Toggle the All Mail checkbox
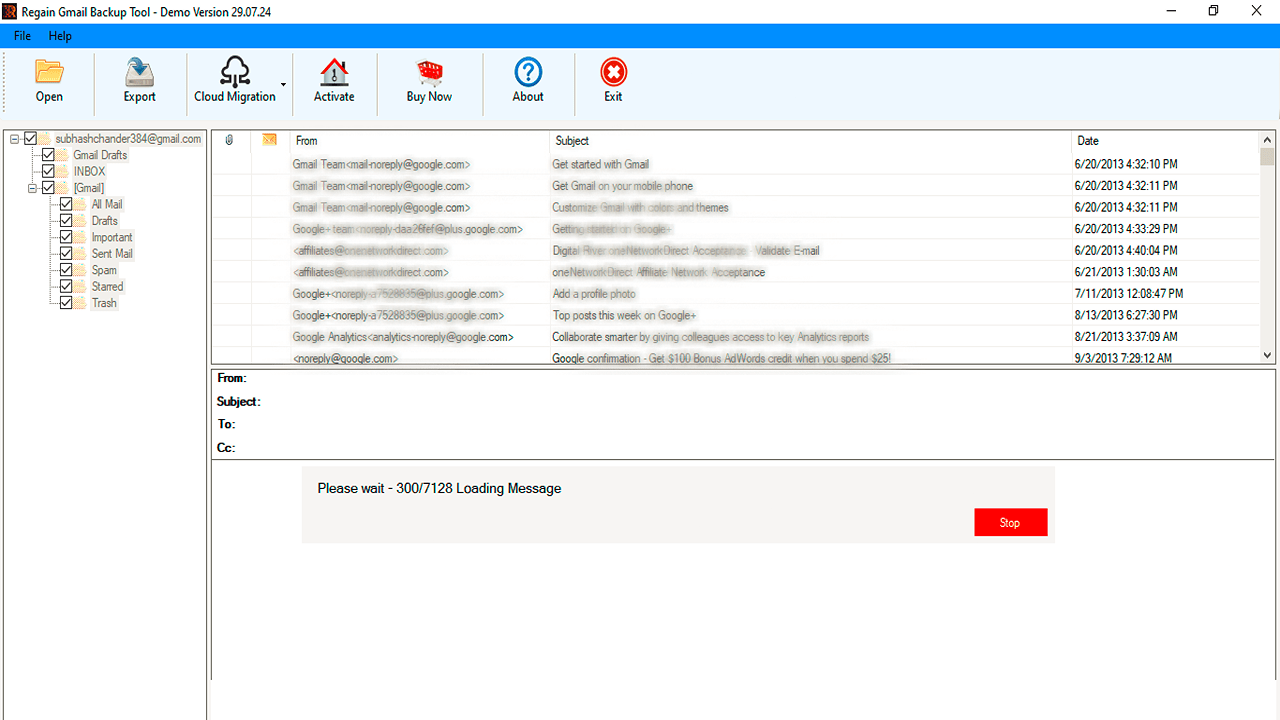1280x720 pixels. 66,204
